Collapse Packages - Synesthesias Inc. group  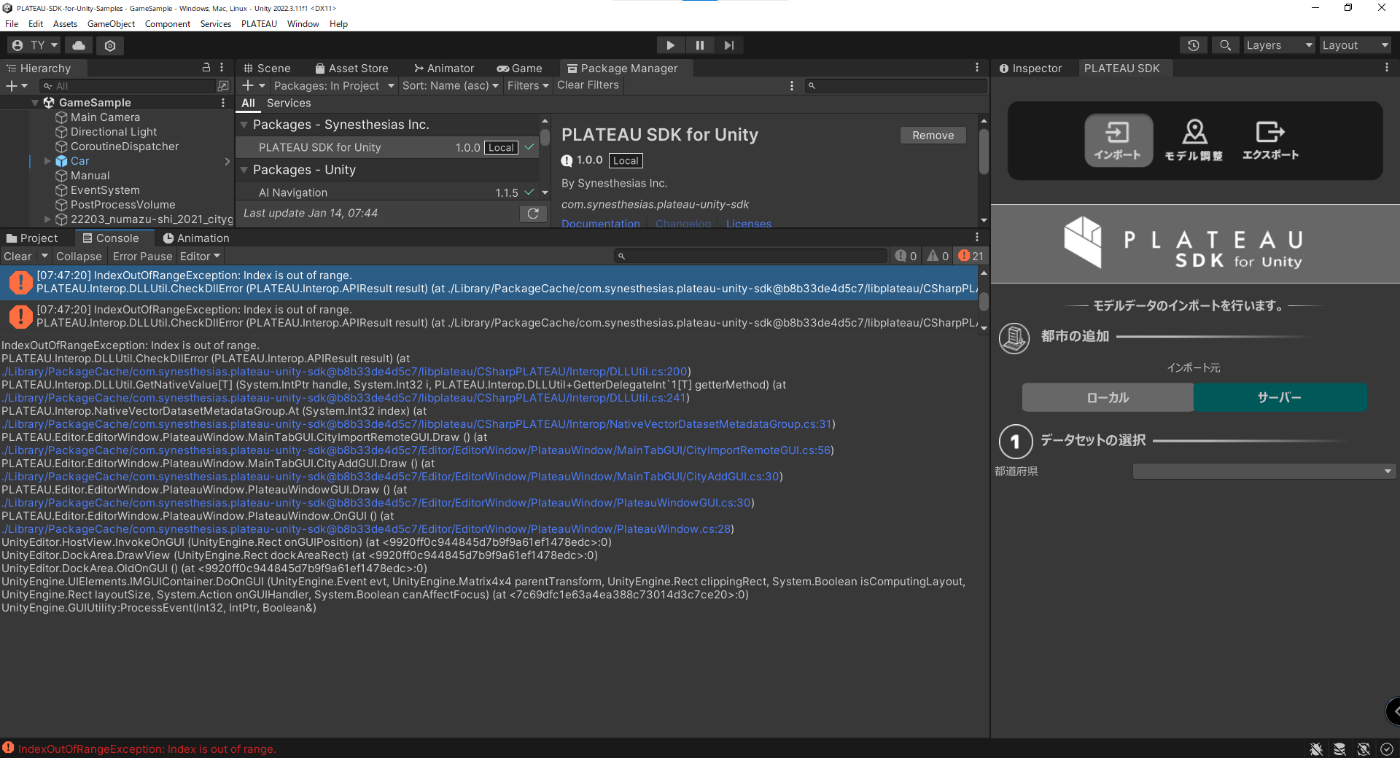(x=244, y=125)
